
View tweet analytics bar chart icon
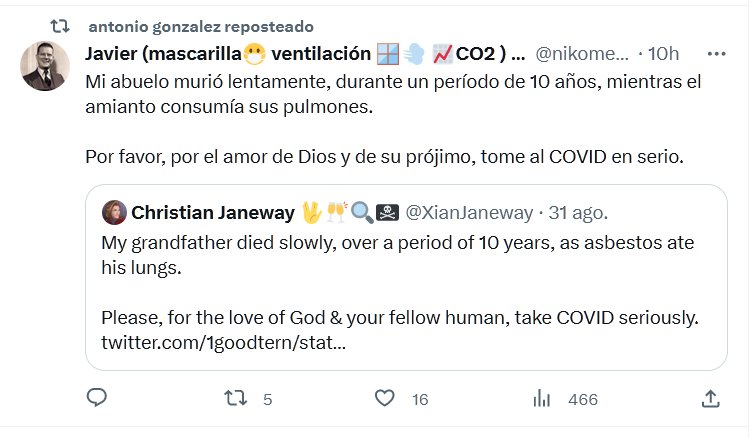542,398
